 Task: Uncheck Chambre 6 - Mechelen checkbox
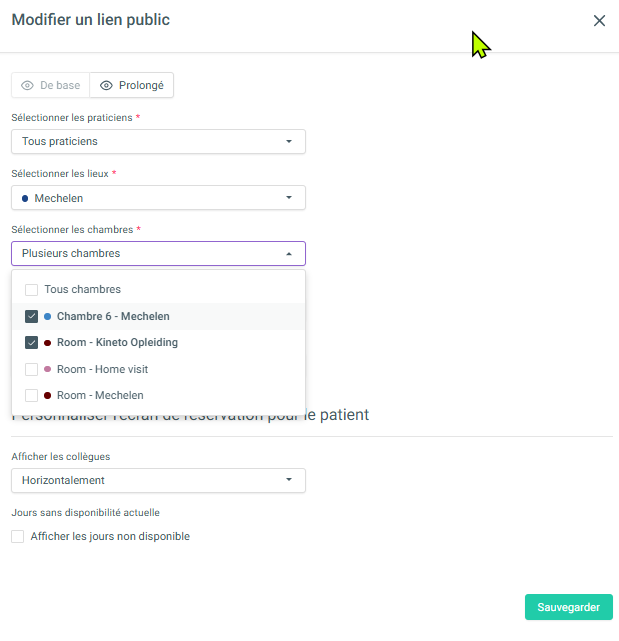32,317
